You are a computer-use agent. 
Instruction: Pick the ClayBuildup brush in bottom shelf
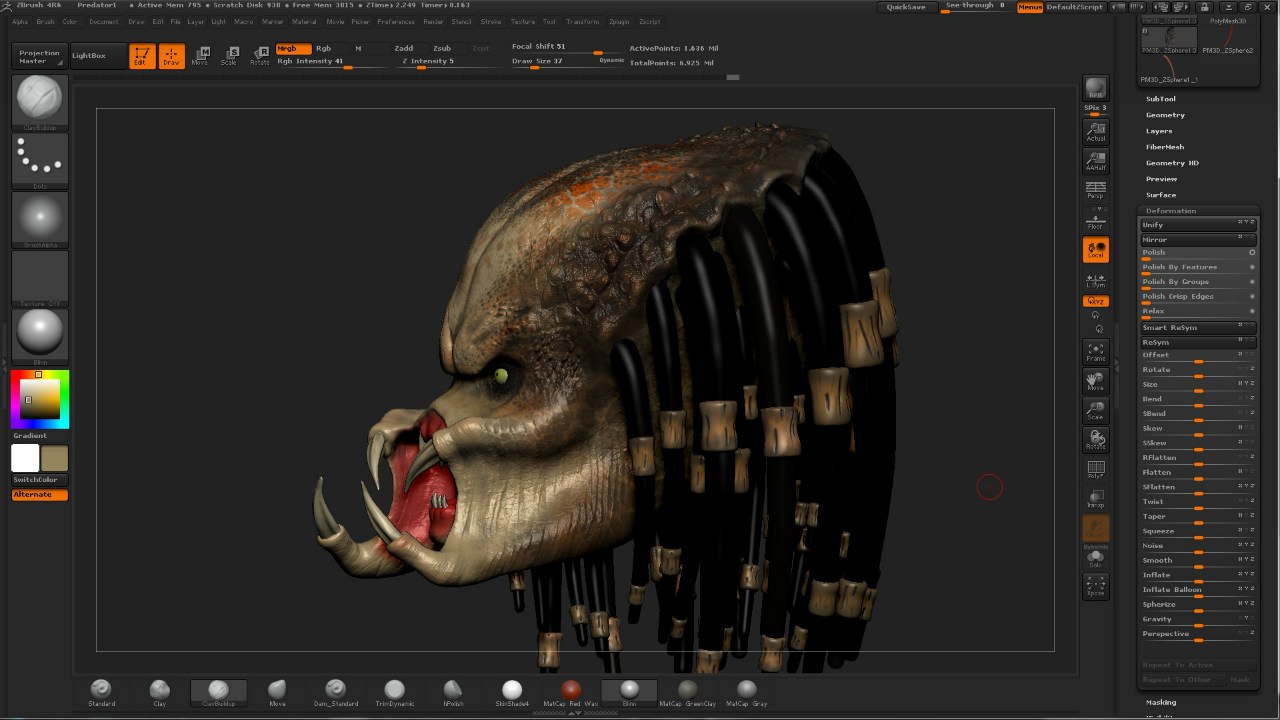pyautogui.click(x=218, y=693)
